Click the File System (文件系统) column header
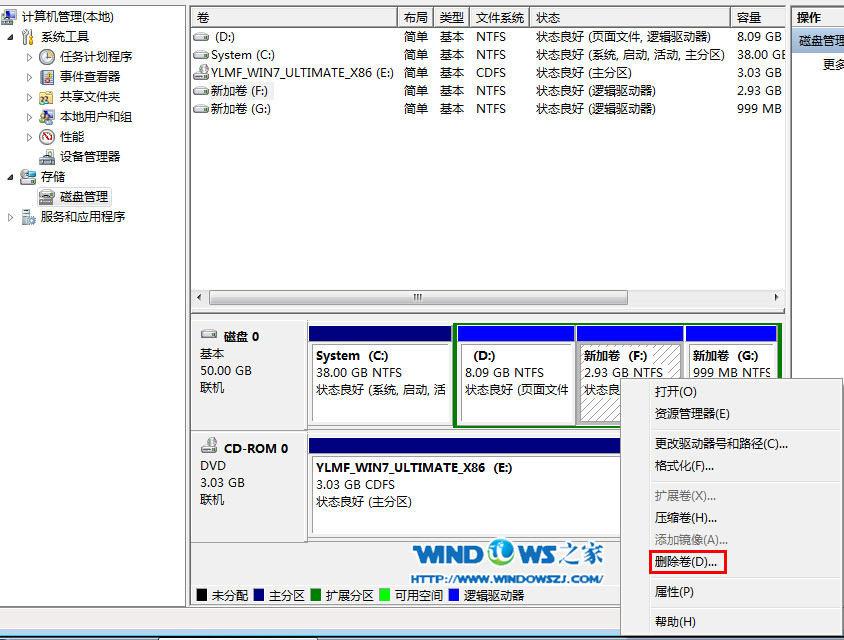844x640 pixels. [499, 18]
